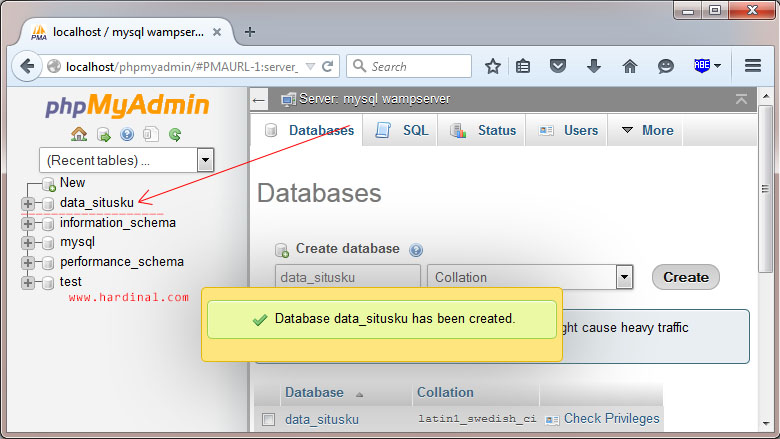The width and height of the screenshot is (780, 439).
Task: Tick the data_situsku row checkbox
Action: 269,420
